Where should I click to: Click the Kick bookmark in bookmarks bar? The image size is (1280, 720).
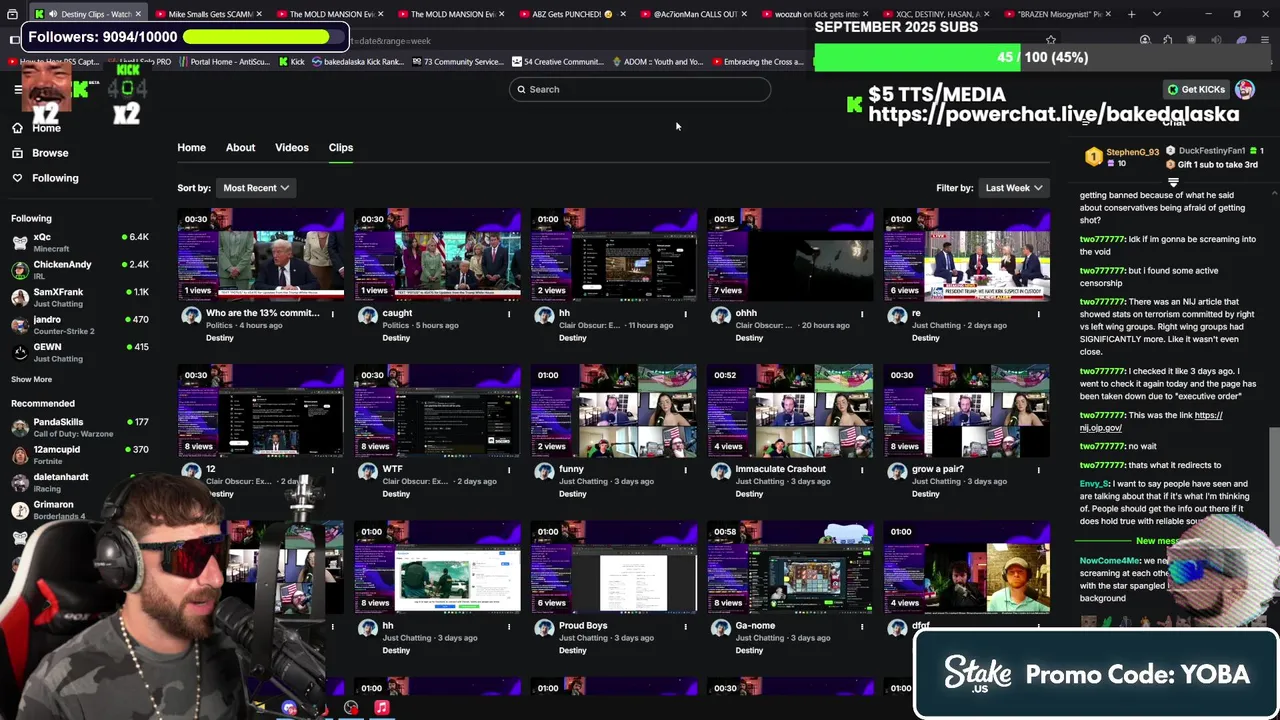[x=290, y=62]
